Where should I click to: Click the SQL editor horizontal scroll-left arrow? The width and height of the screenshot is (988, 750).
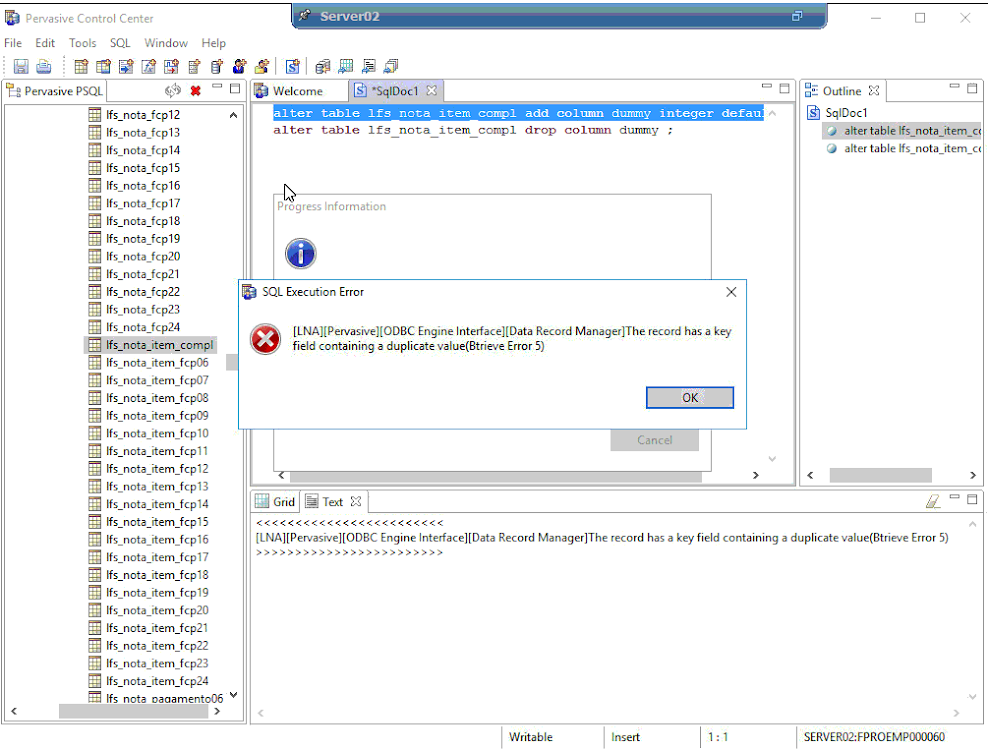(x=281, y=475)
